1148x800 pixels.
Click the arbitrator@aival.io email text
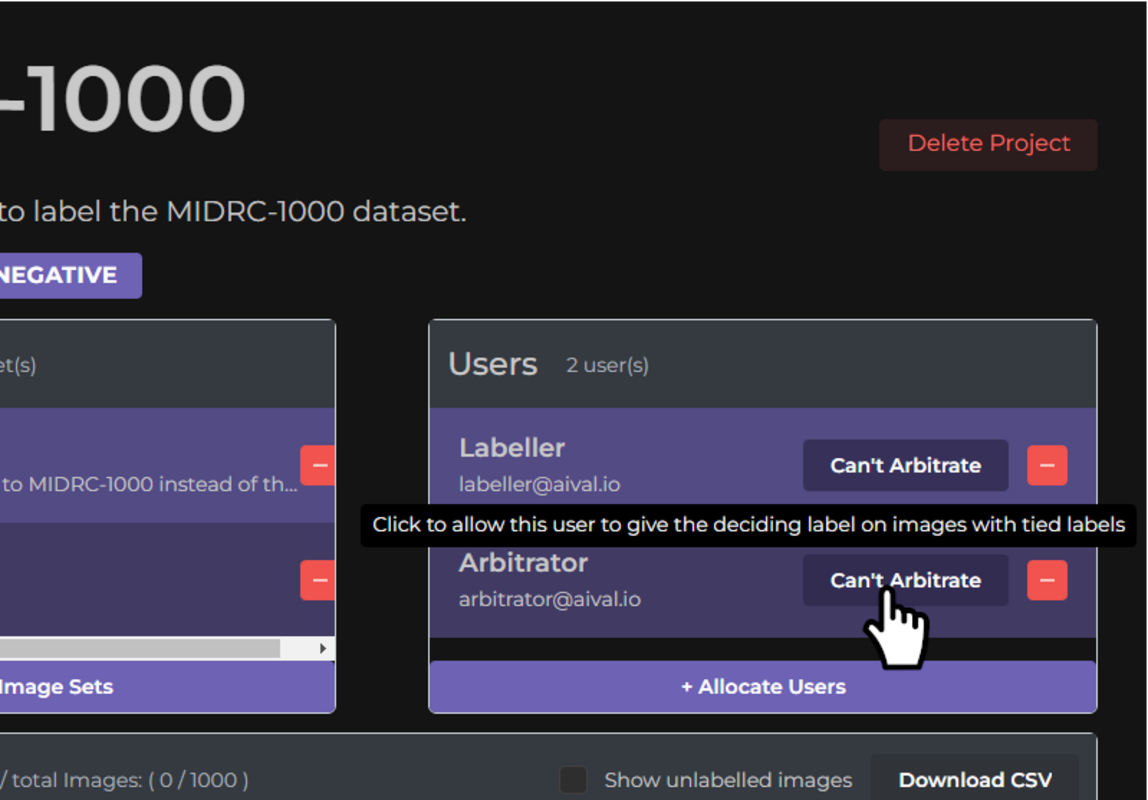point(548,599)
